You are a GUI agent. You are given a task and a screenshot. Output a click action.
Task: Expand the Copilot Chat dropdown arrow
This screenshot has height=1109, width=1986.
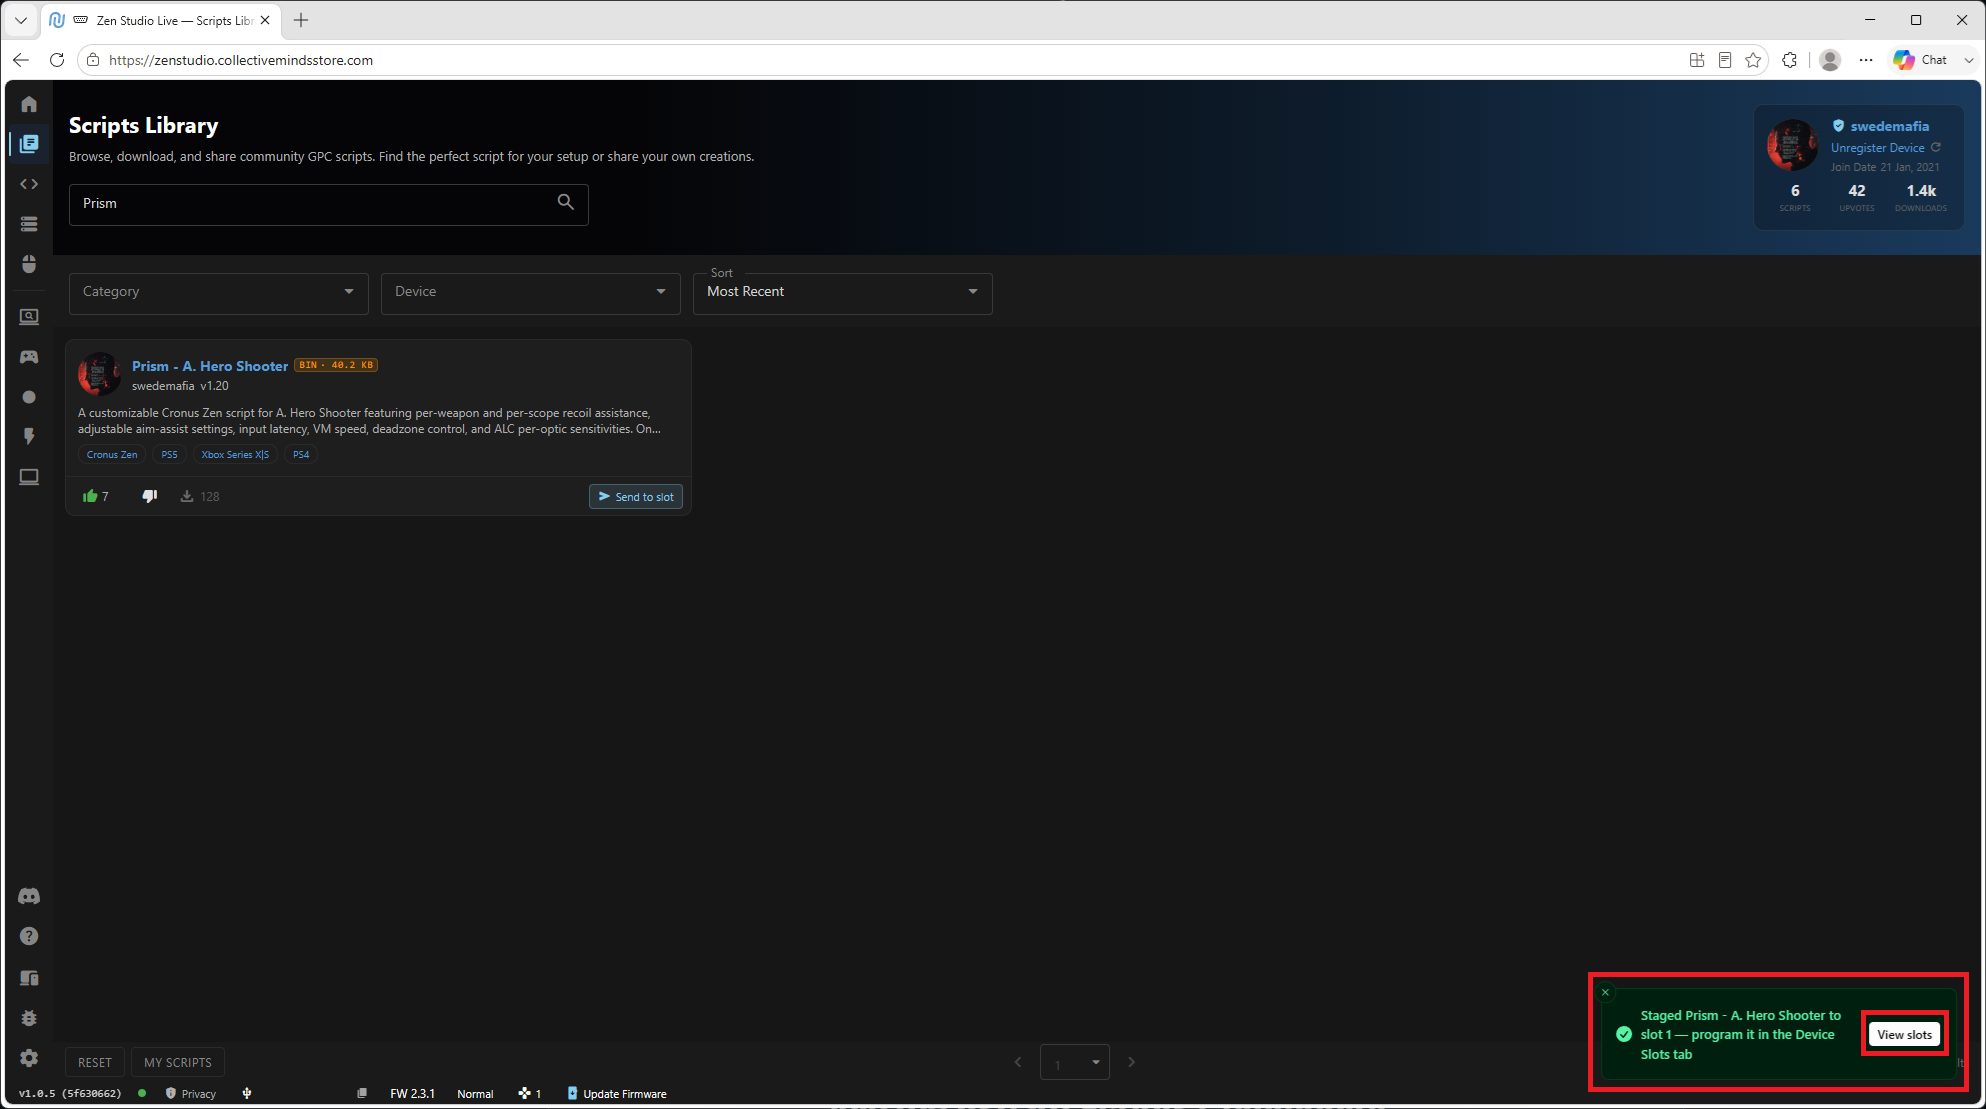click(x=1968, y=60)
